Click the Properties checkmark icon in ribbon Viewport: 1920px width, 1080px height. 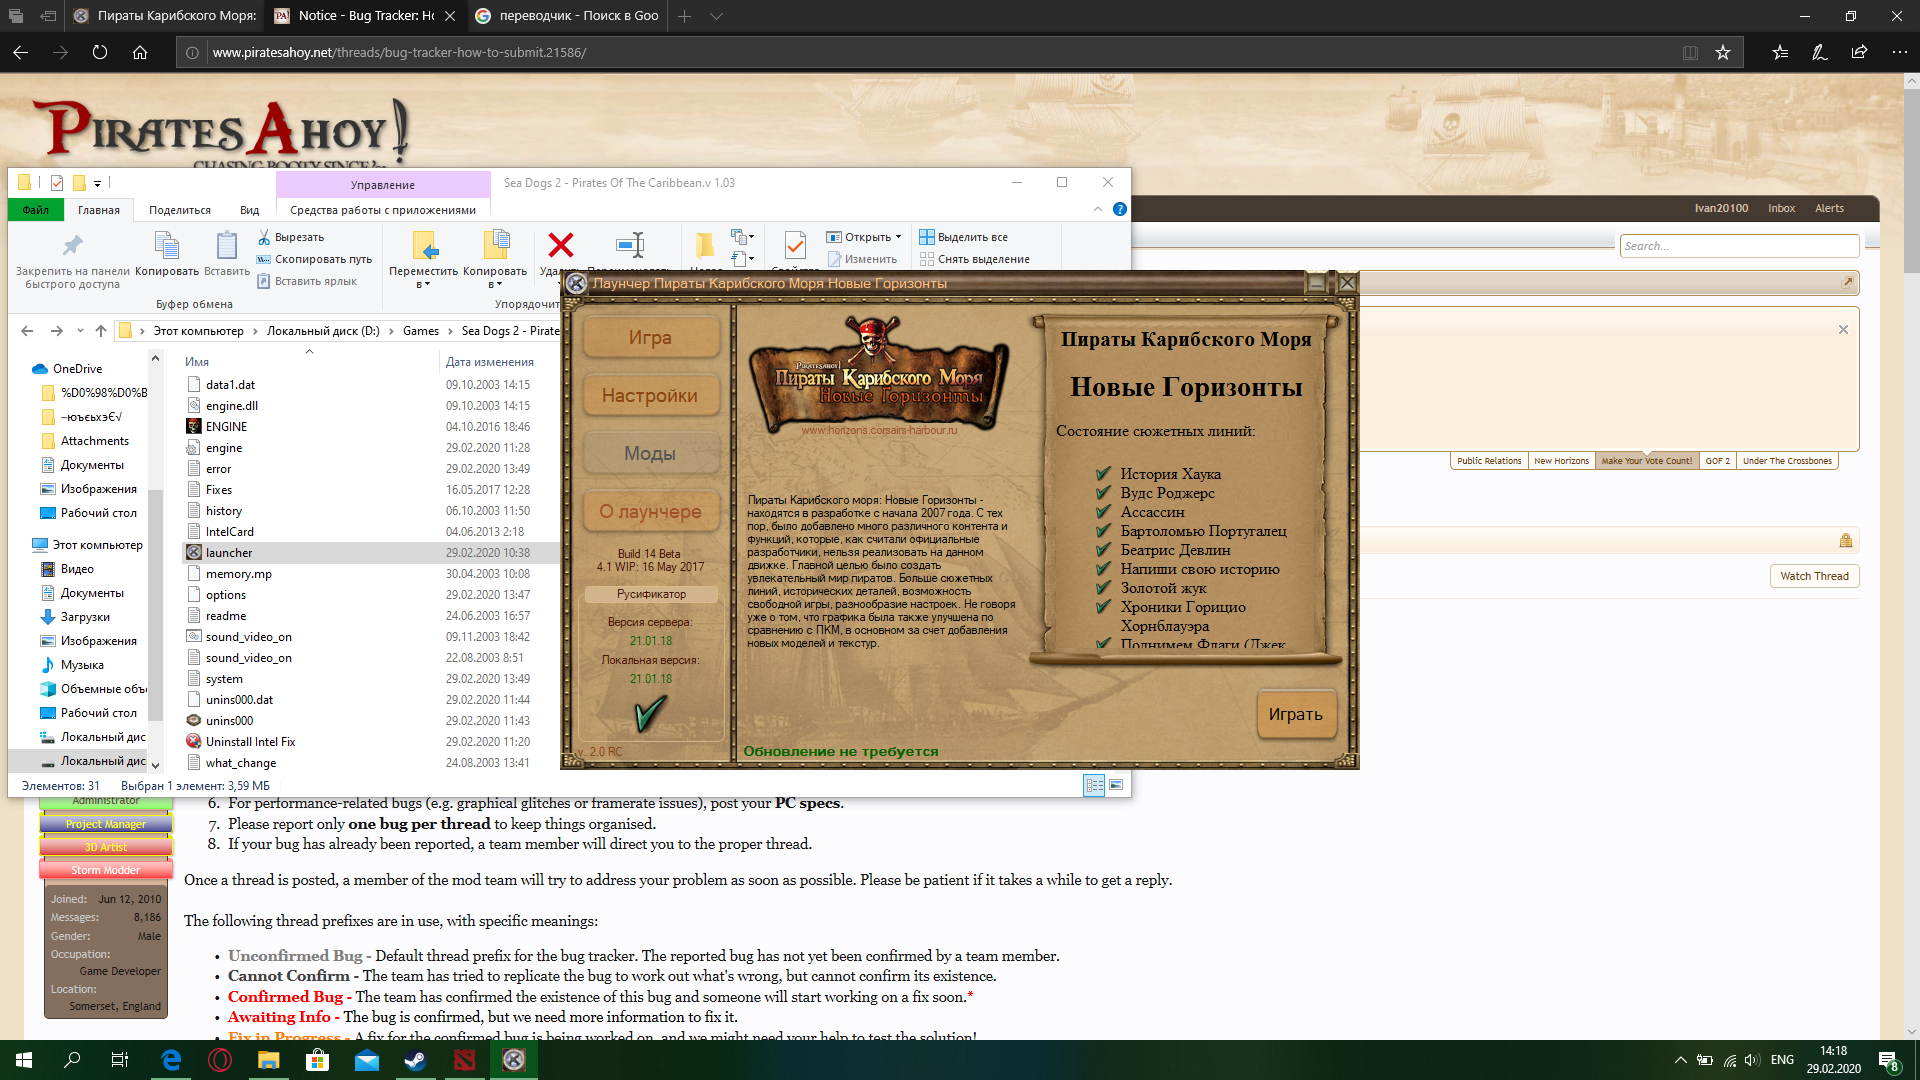[795, 244]
